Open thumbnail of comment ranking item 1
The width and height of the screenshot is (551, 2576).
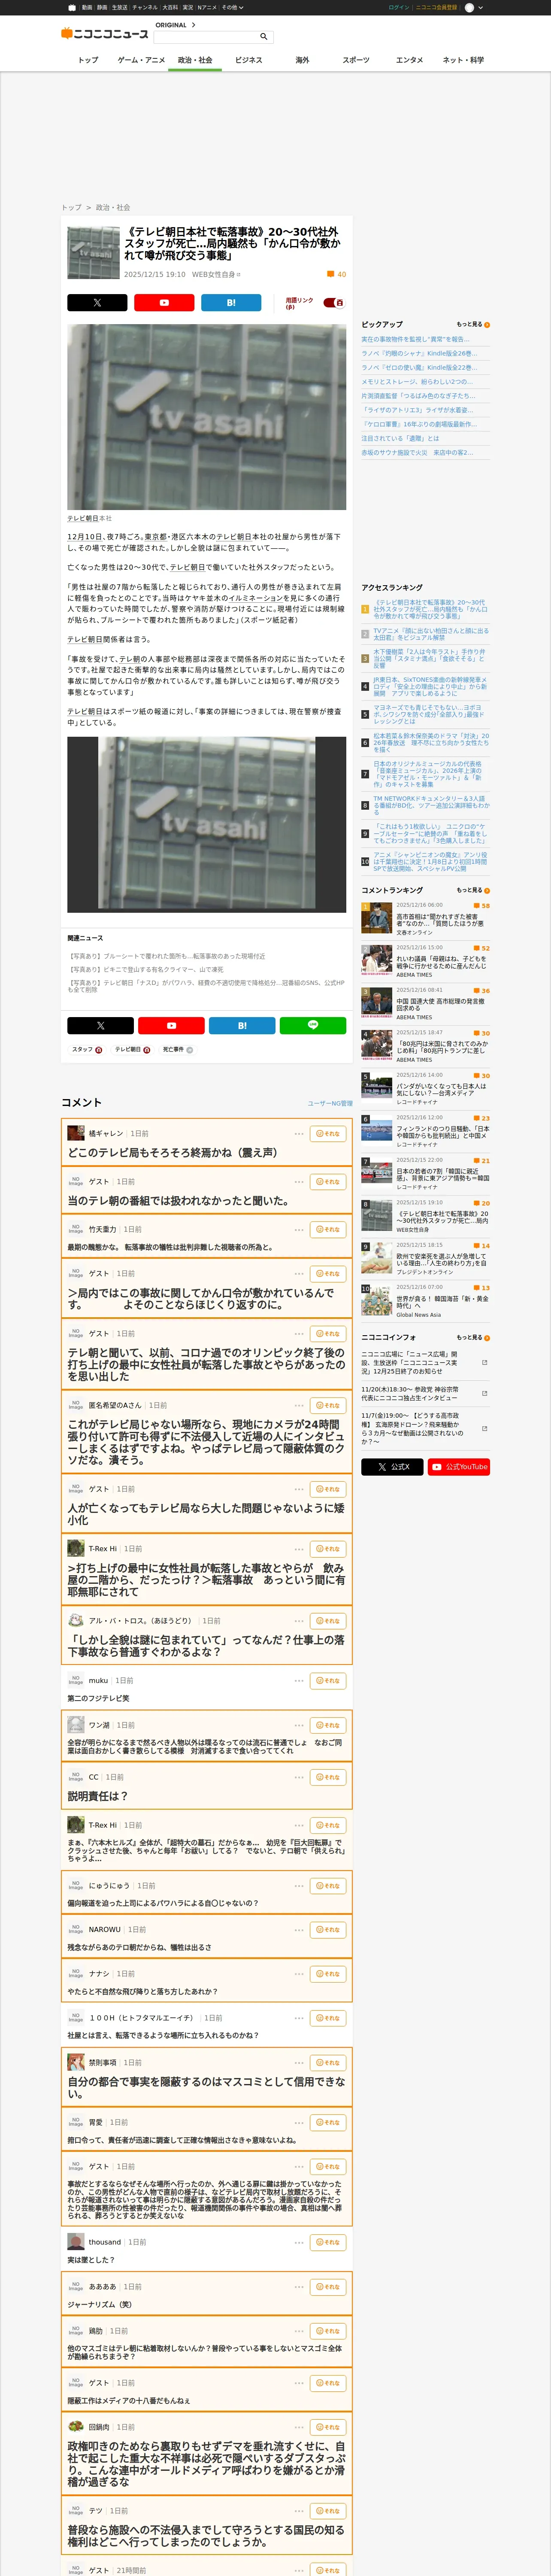click(376, 917)
